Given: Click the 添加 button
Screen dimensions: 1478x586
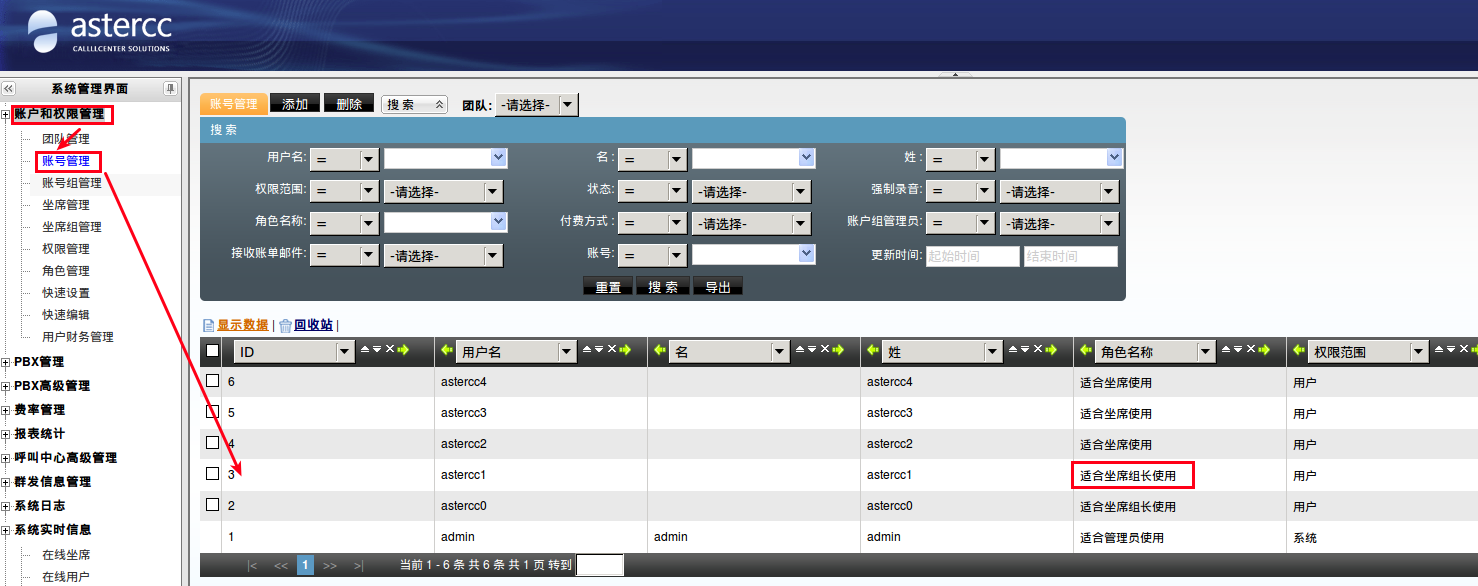Looking at the screenshot, I should click(x=295, y=104).
